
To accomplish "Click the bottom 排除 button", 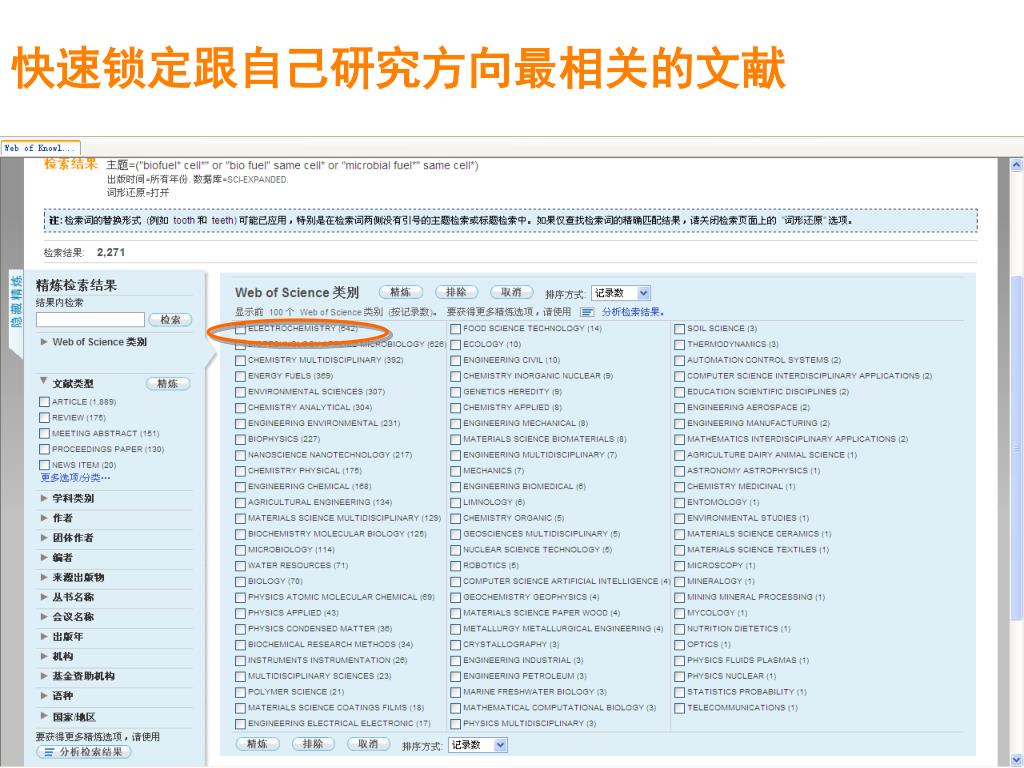I will (x=313, y=744).
